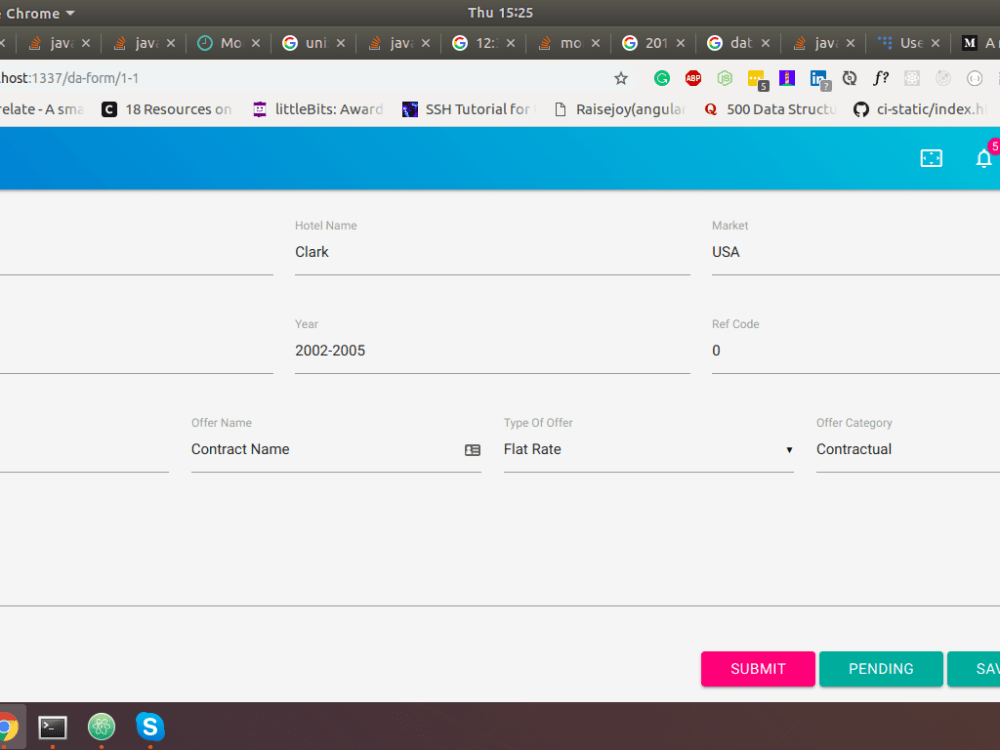
Task: Click the Ref Code field showing 0
Action: 856,351
